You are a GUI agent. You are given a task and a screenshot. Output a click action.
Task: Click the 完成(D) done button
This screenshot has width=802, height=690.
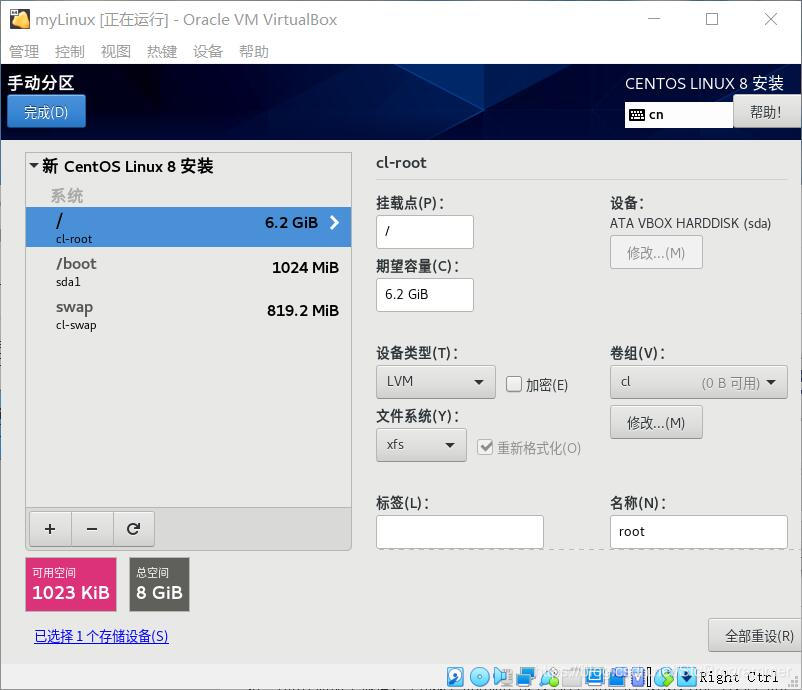coord(46,112)
